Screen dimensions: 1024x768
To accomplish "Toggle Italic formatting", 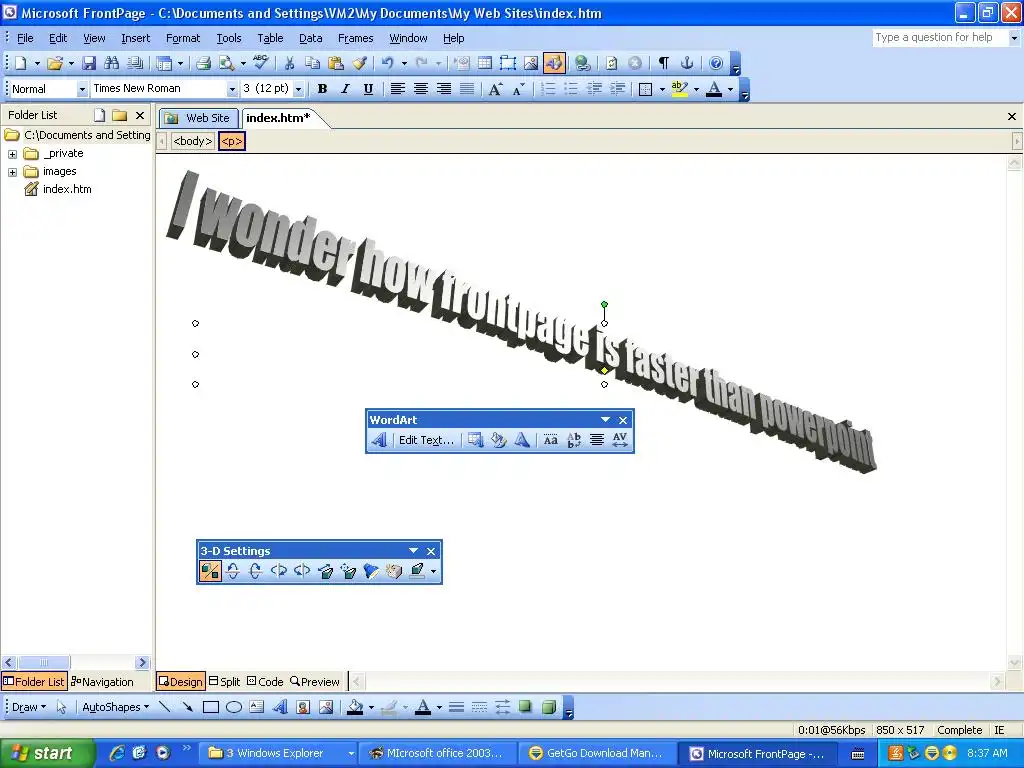I will tap(345, 89).
